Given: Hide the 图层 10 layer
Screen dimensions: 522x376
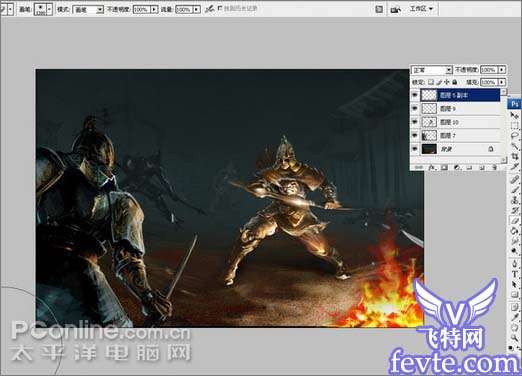Looking at the screenshot, I should [x=415, y=122].
